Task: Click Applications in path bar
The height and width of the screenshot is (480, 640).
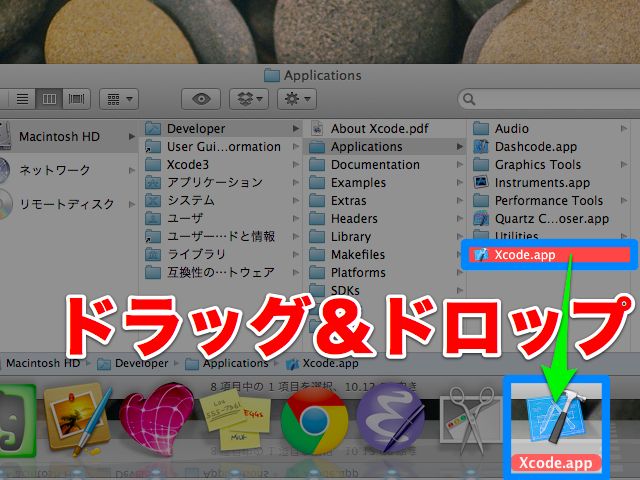Action: coord(227,364)
